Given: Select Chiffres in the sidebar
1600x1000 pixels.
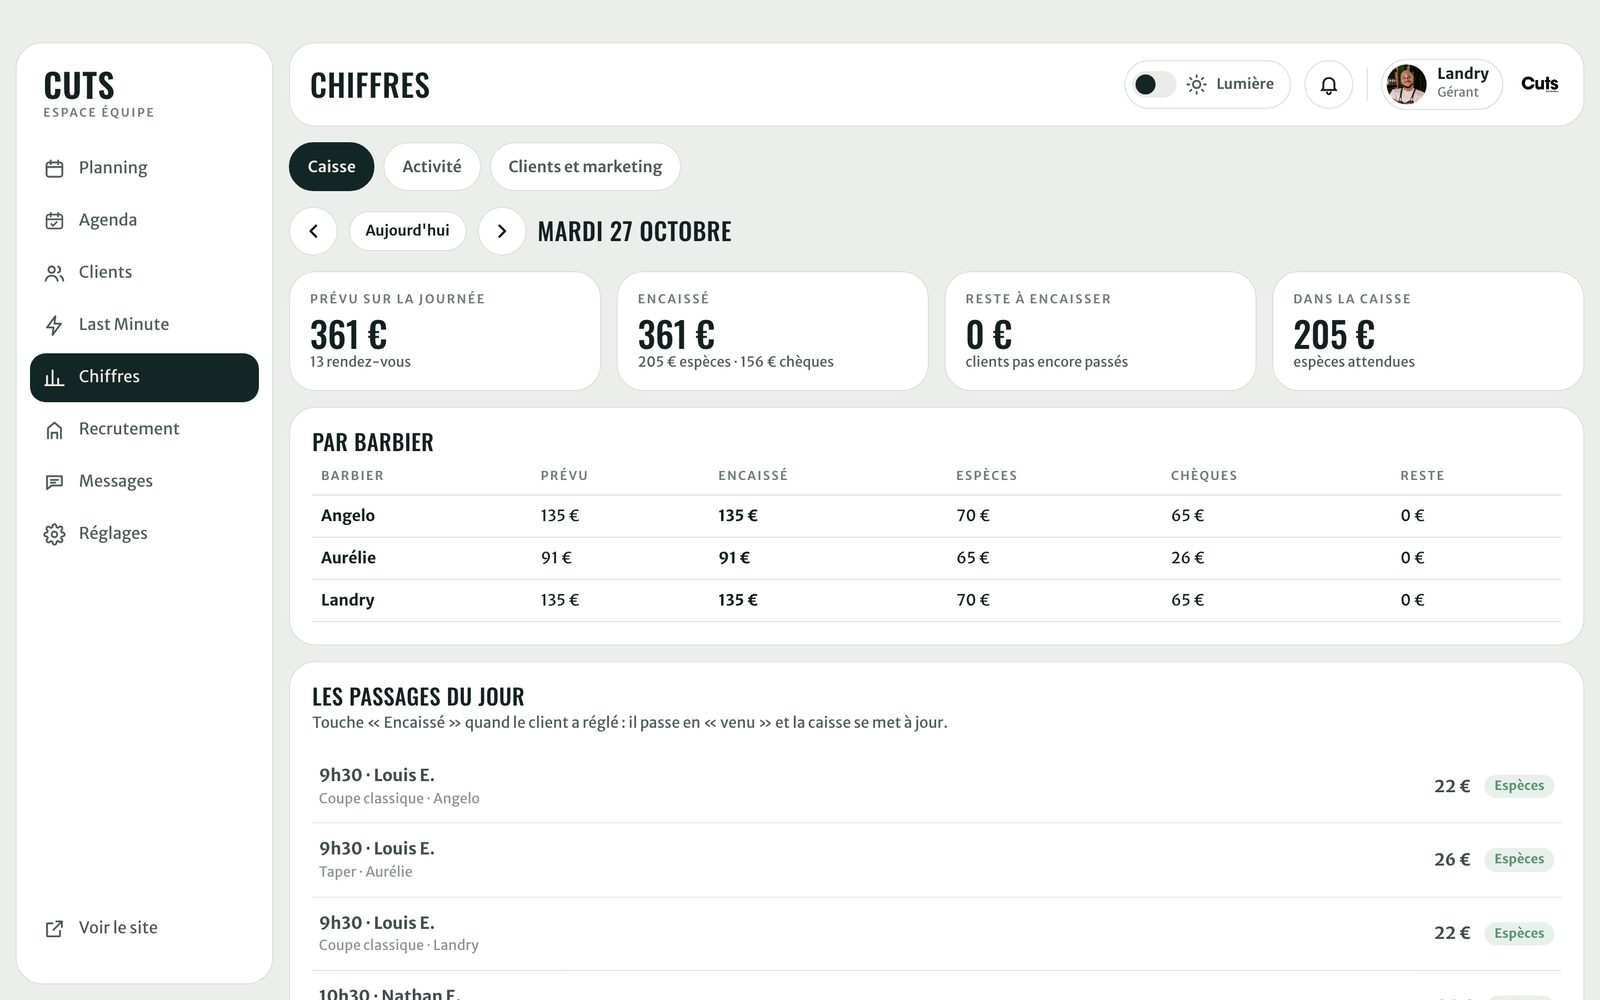Looking at the screenshot, I should tap(144, 377).
